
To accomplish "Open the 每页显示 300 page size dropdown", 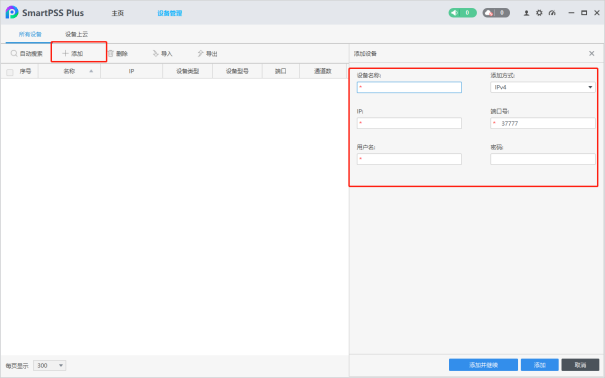I will [x=49, y=365].
